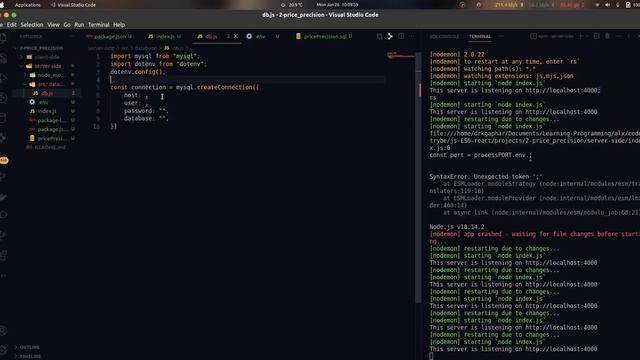Split the editor with the split icon
The image size is (640, 360).
pos(401,36)
